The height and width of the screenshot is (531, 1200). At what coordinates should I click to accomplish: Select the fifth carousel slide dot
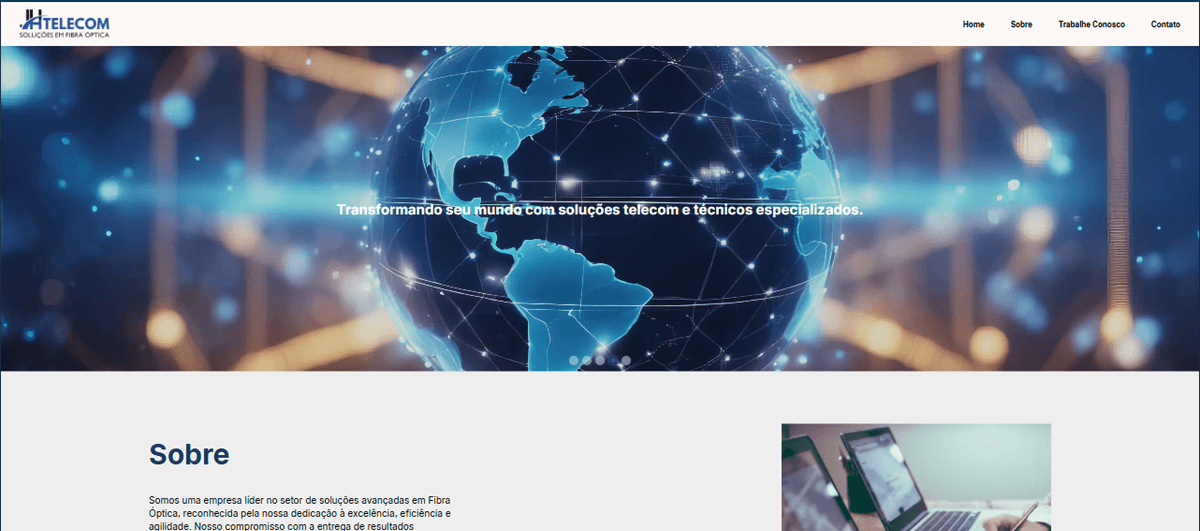(x=626, y=360)
